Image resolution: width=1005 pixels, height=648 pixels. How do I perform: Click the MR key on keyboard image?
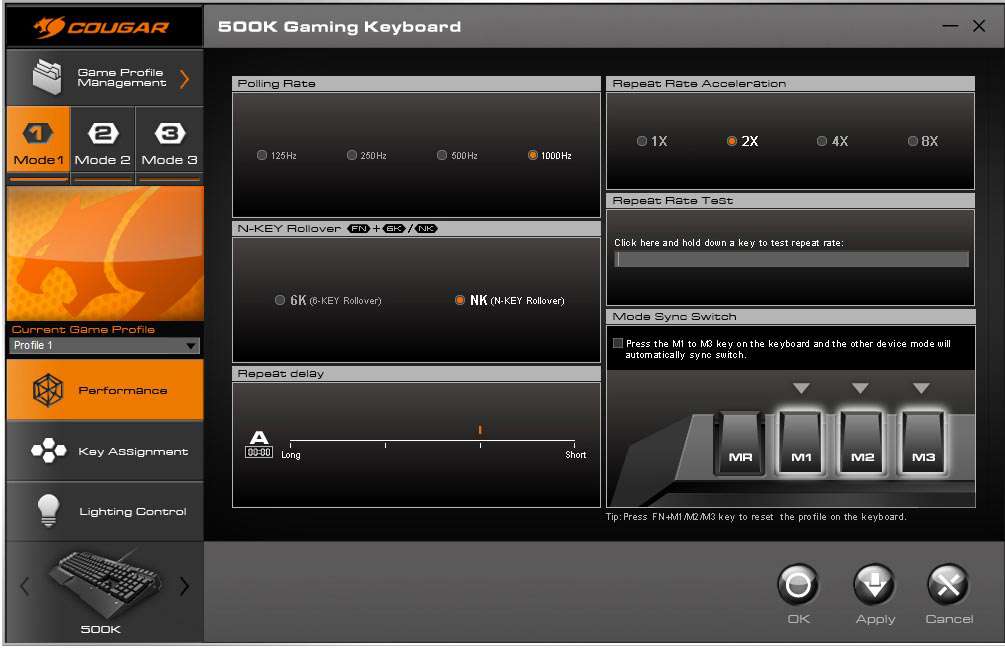coord(740,445)
